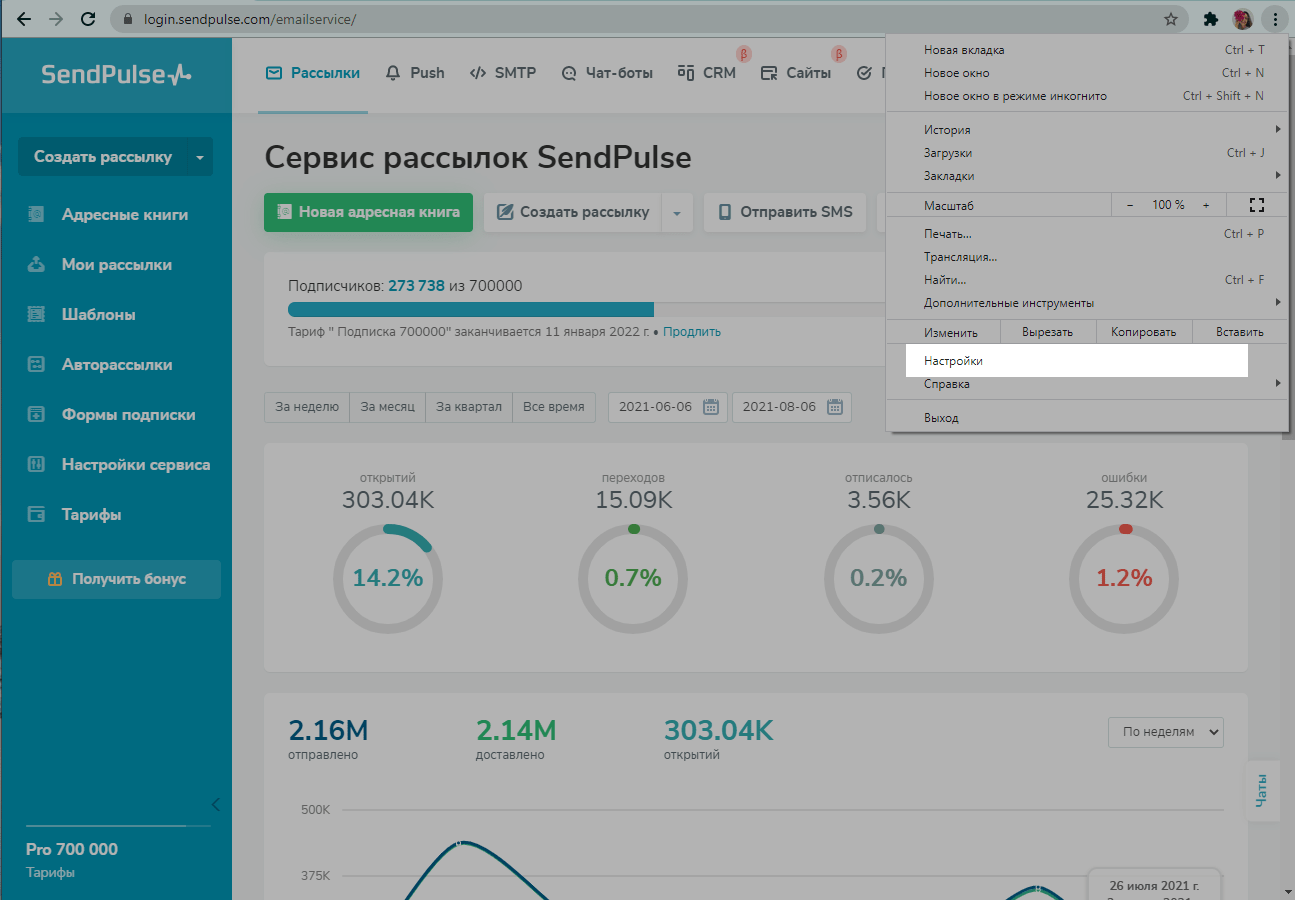Select the За месяц period
Viewport: 1295px width, 900px height.
387,407
